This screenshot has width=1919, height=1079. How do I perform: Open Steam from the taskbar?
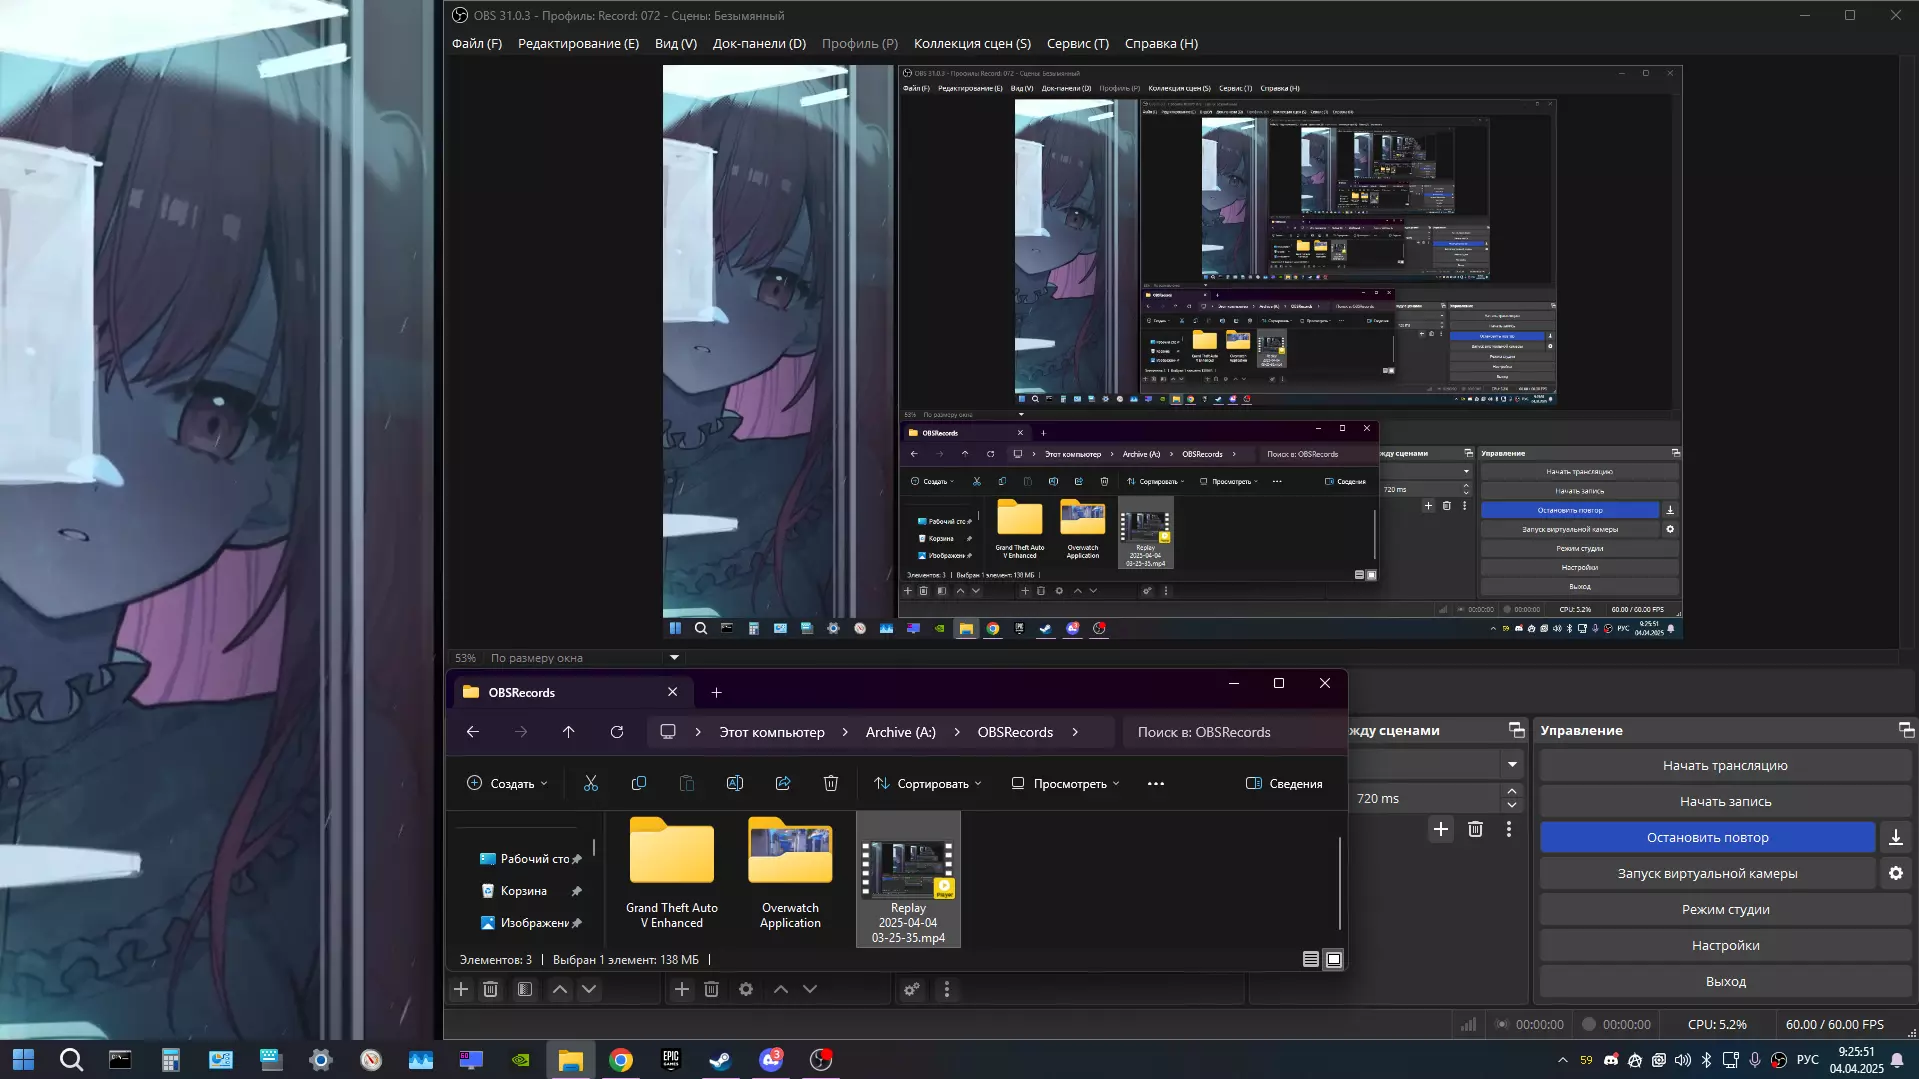coord(720,1060)
